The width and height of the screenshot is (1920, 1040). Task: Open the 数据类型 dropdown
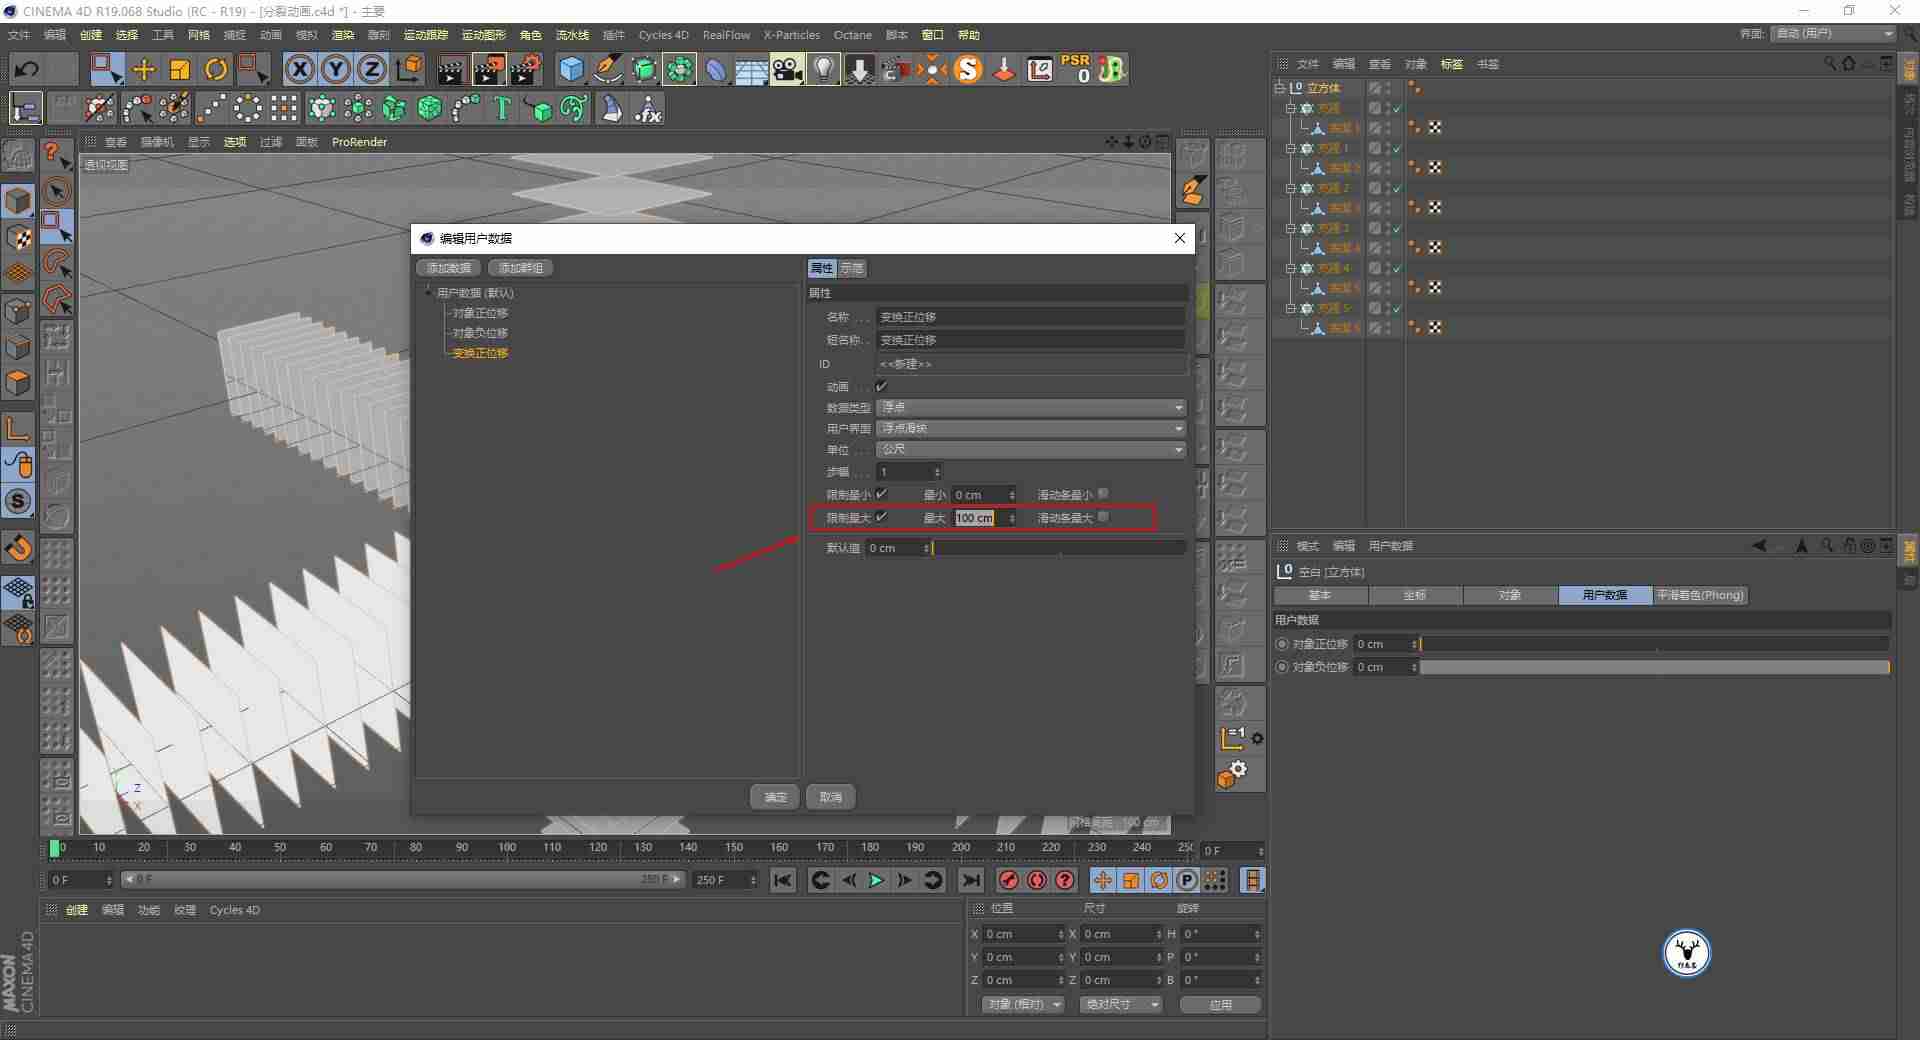(1031, 407)
